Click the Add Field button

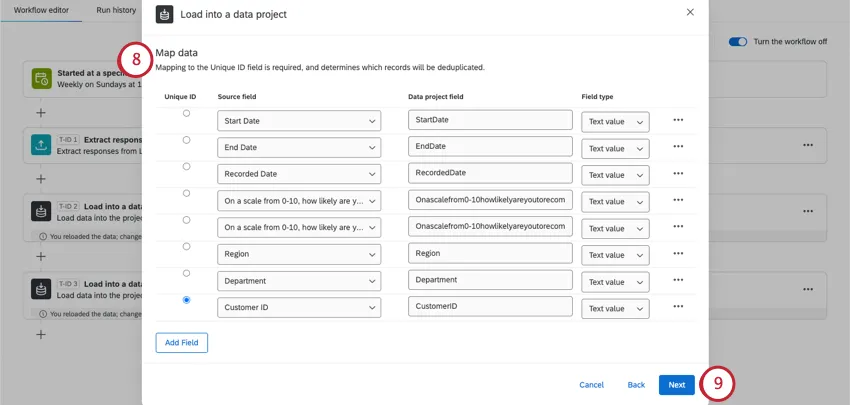pos(181,342)
